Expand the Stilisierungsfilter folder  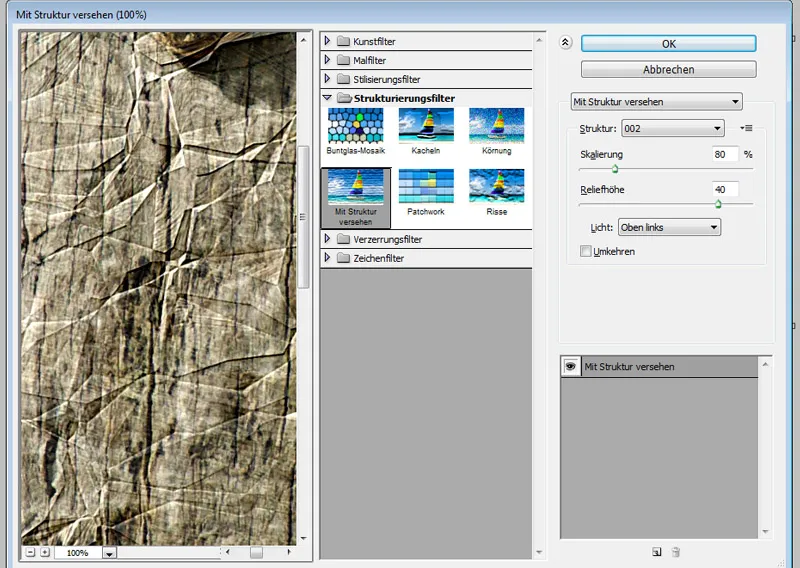pos(328,79)
